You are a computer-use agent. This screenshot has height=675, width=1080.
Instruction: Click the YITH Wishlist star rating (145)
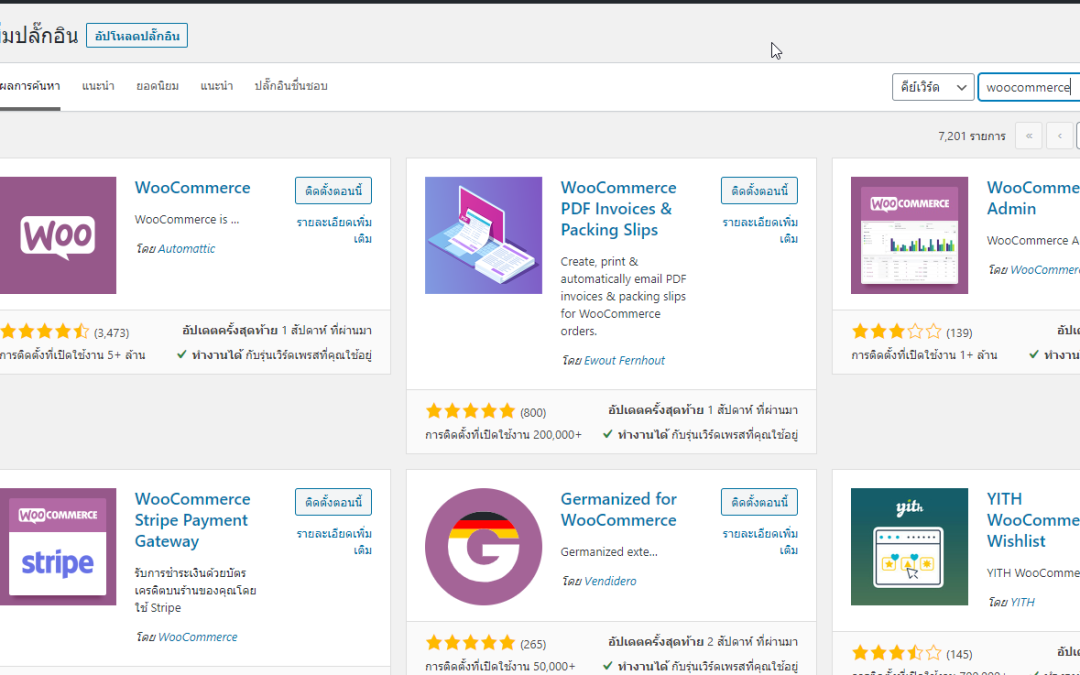point(896,653)
